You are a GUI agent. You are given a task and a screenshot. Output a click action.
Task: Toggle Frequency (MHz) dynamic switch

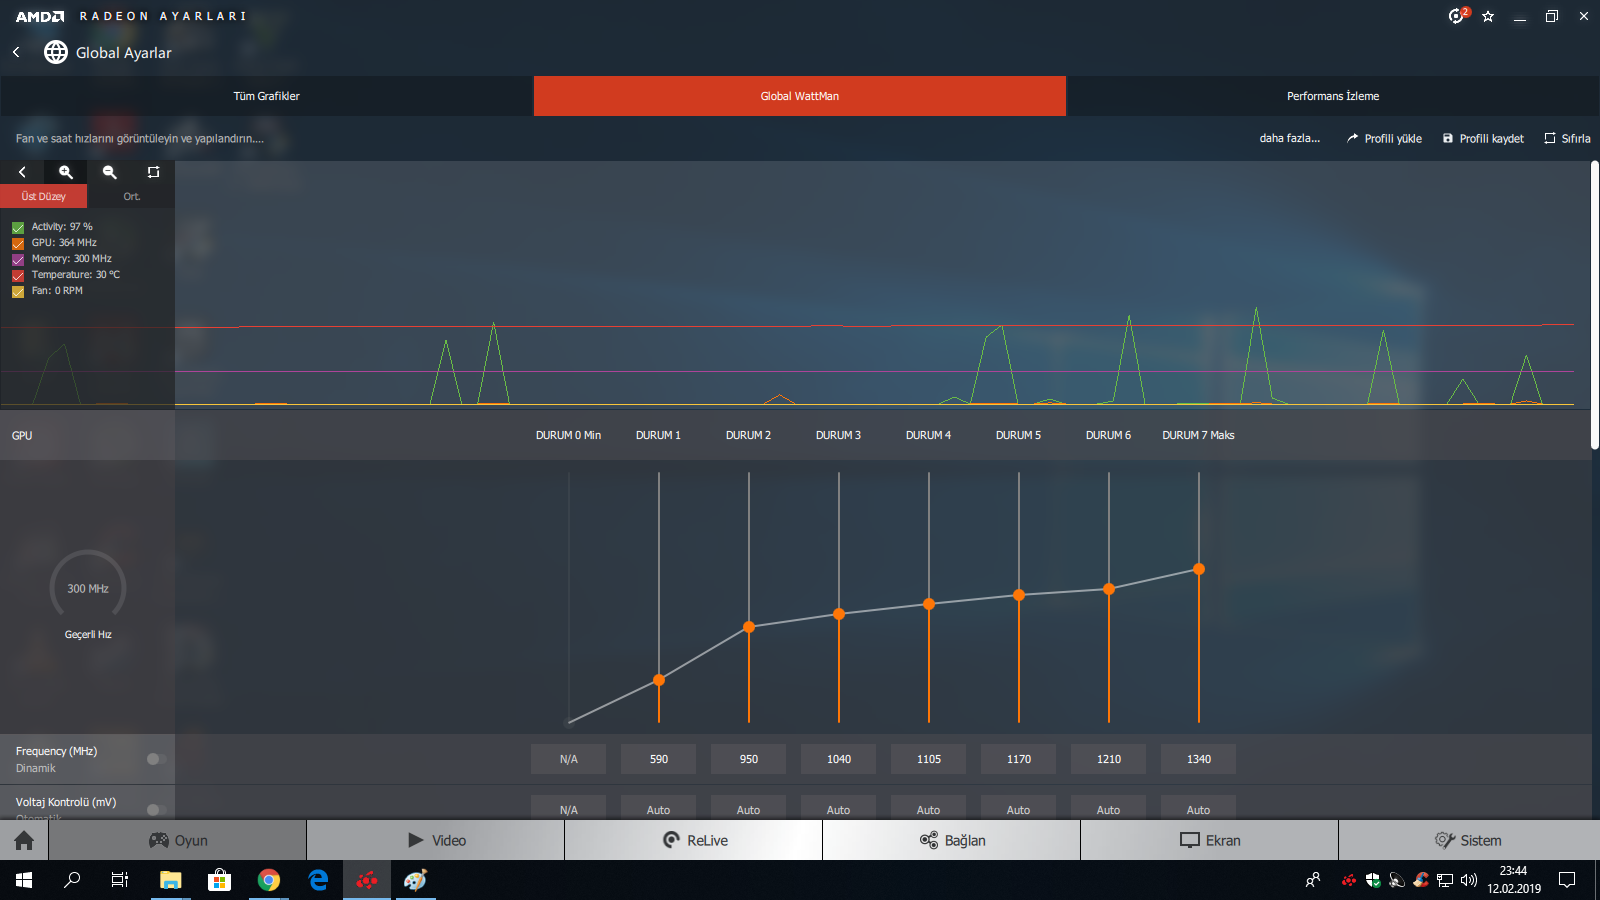156,759
